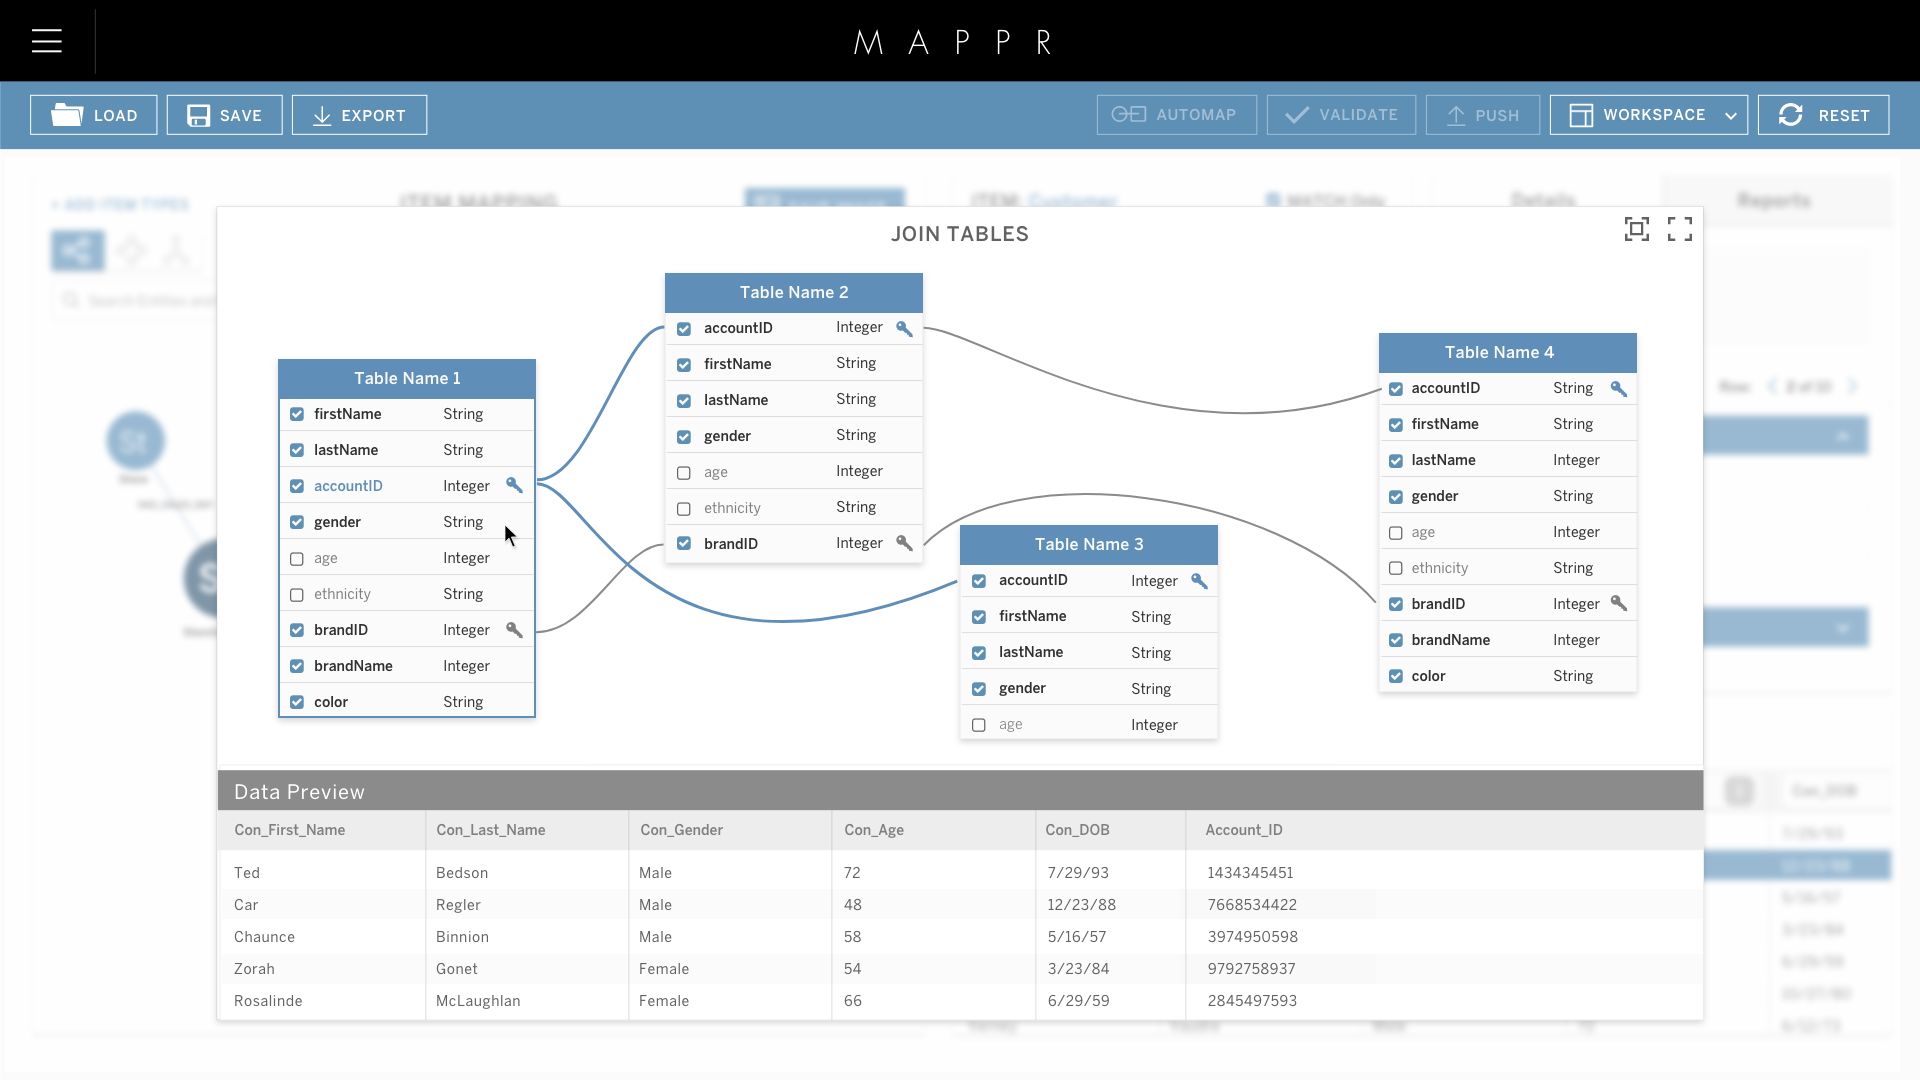Click the Data Preview panel header
Screen dimensions: 1920x1080
click(x=960, y=791)
